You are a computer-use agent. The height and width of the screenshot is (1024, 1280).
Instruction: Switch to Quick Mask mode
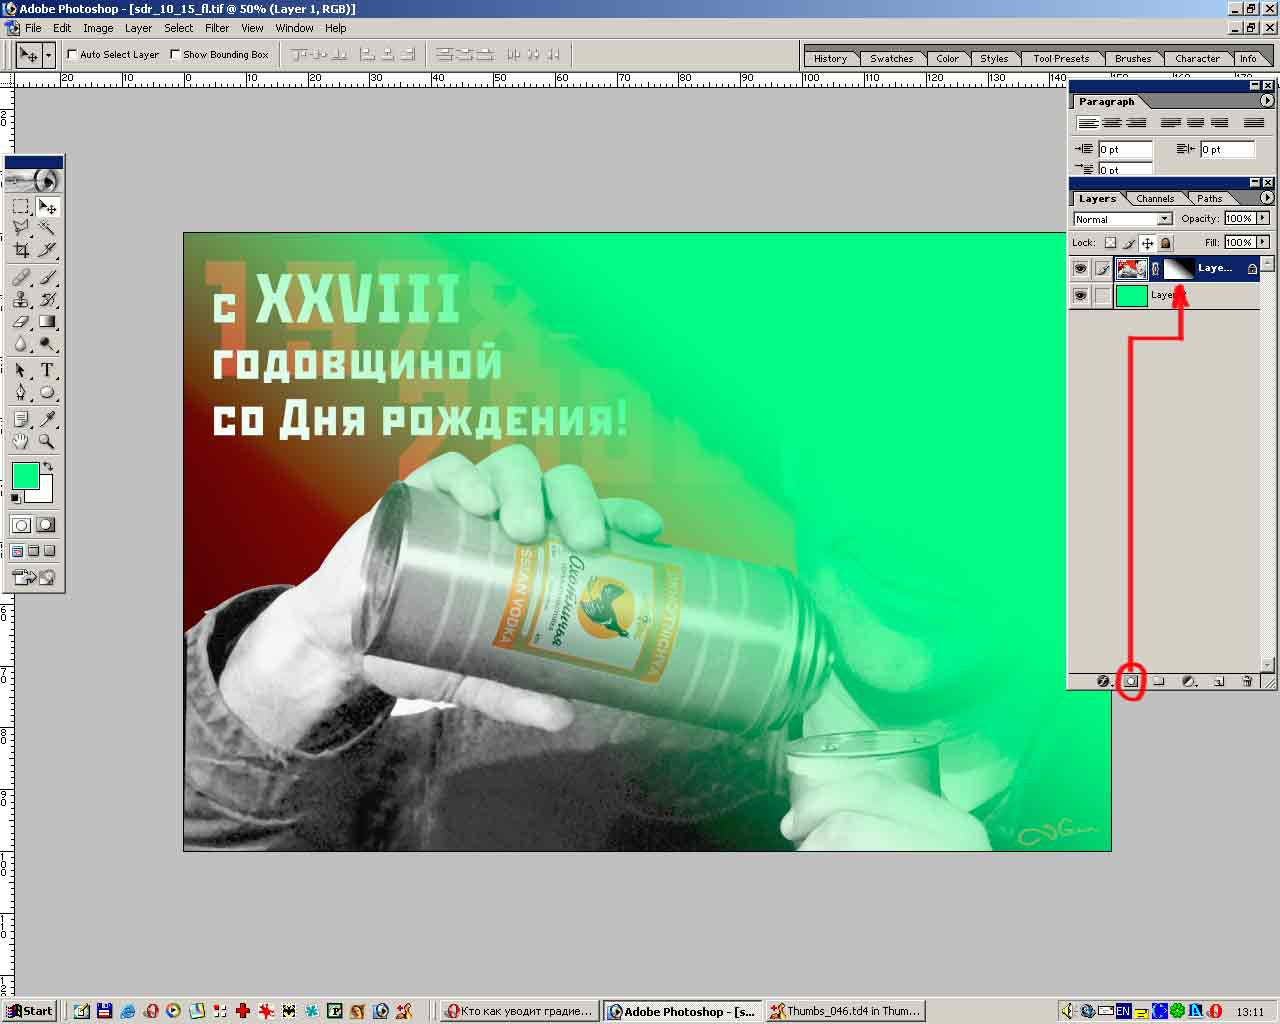click(x=46, y=525)
